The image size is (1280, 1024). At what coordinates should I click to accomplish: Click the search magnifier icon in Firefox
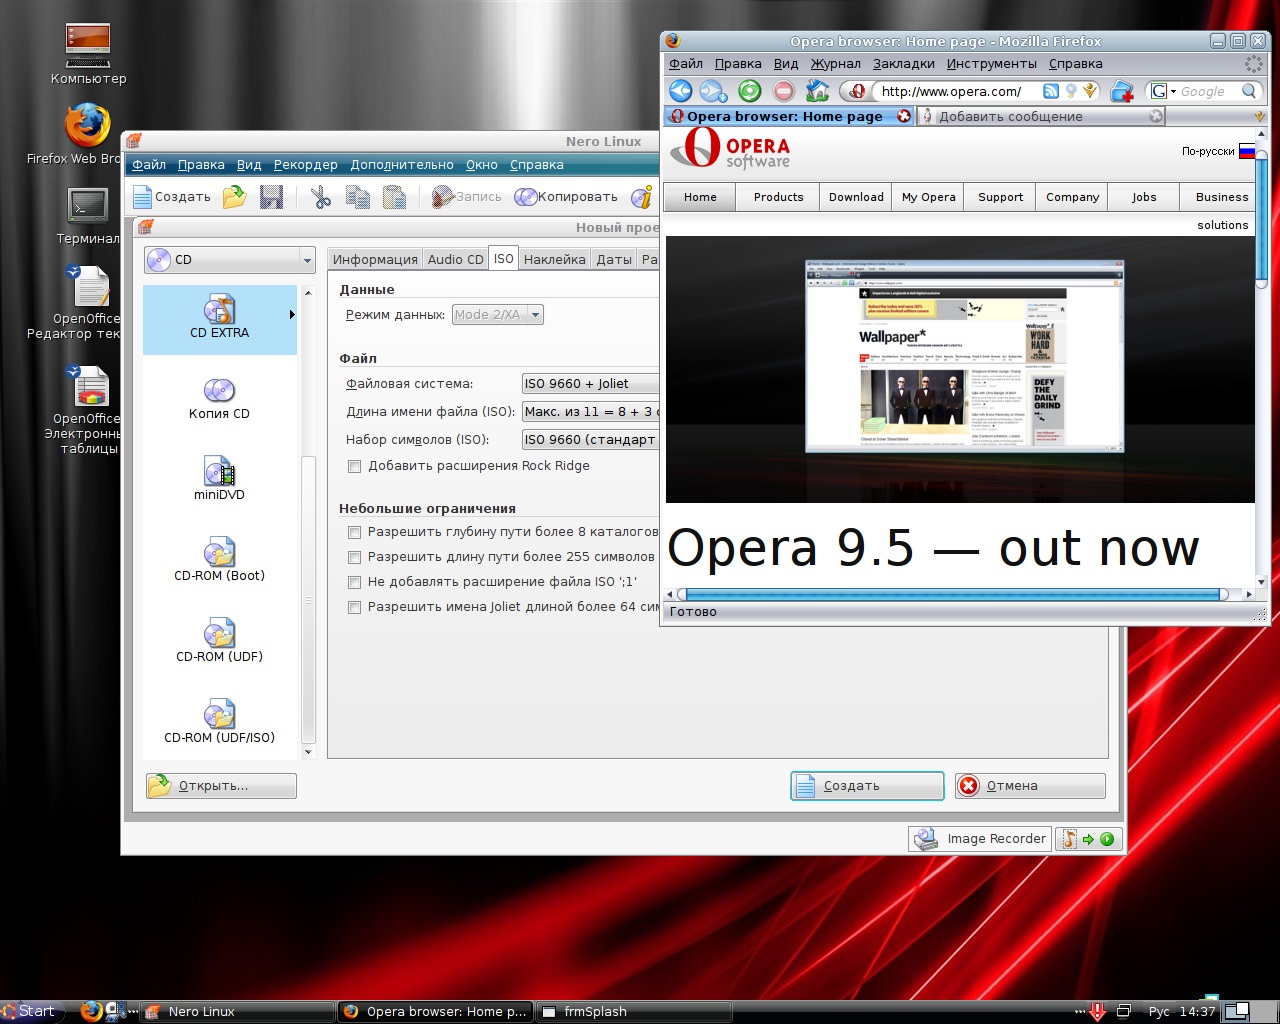tap(1249, 91)
